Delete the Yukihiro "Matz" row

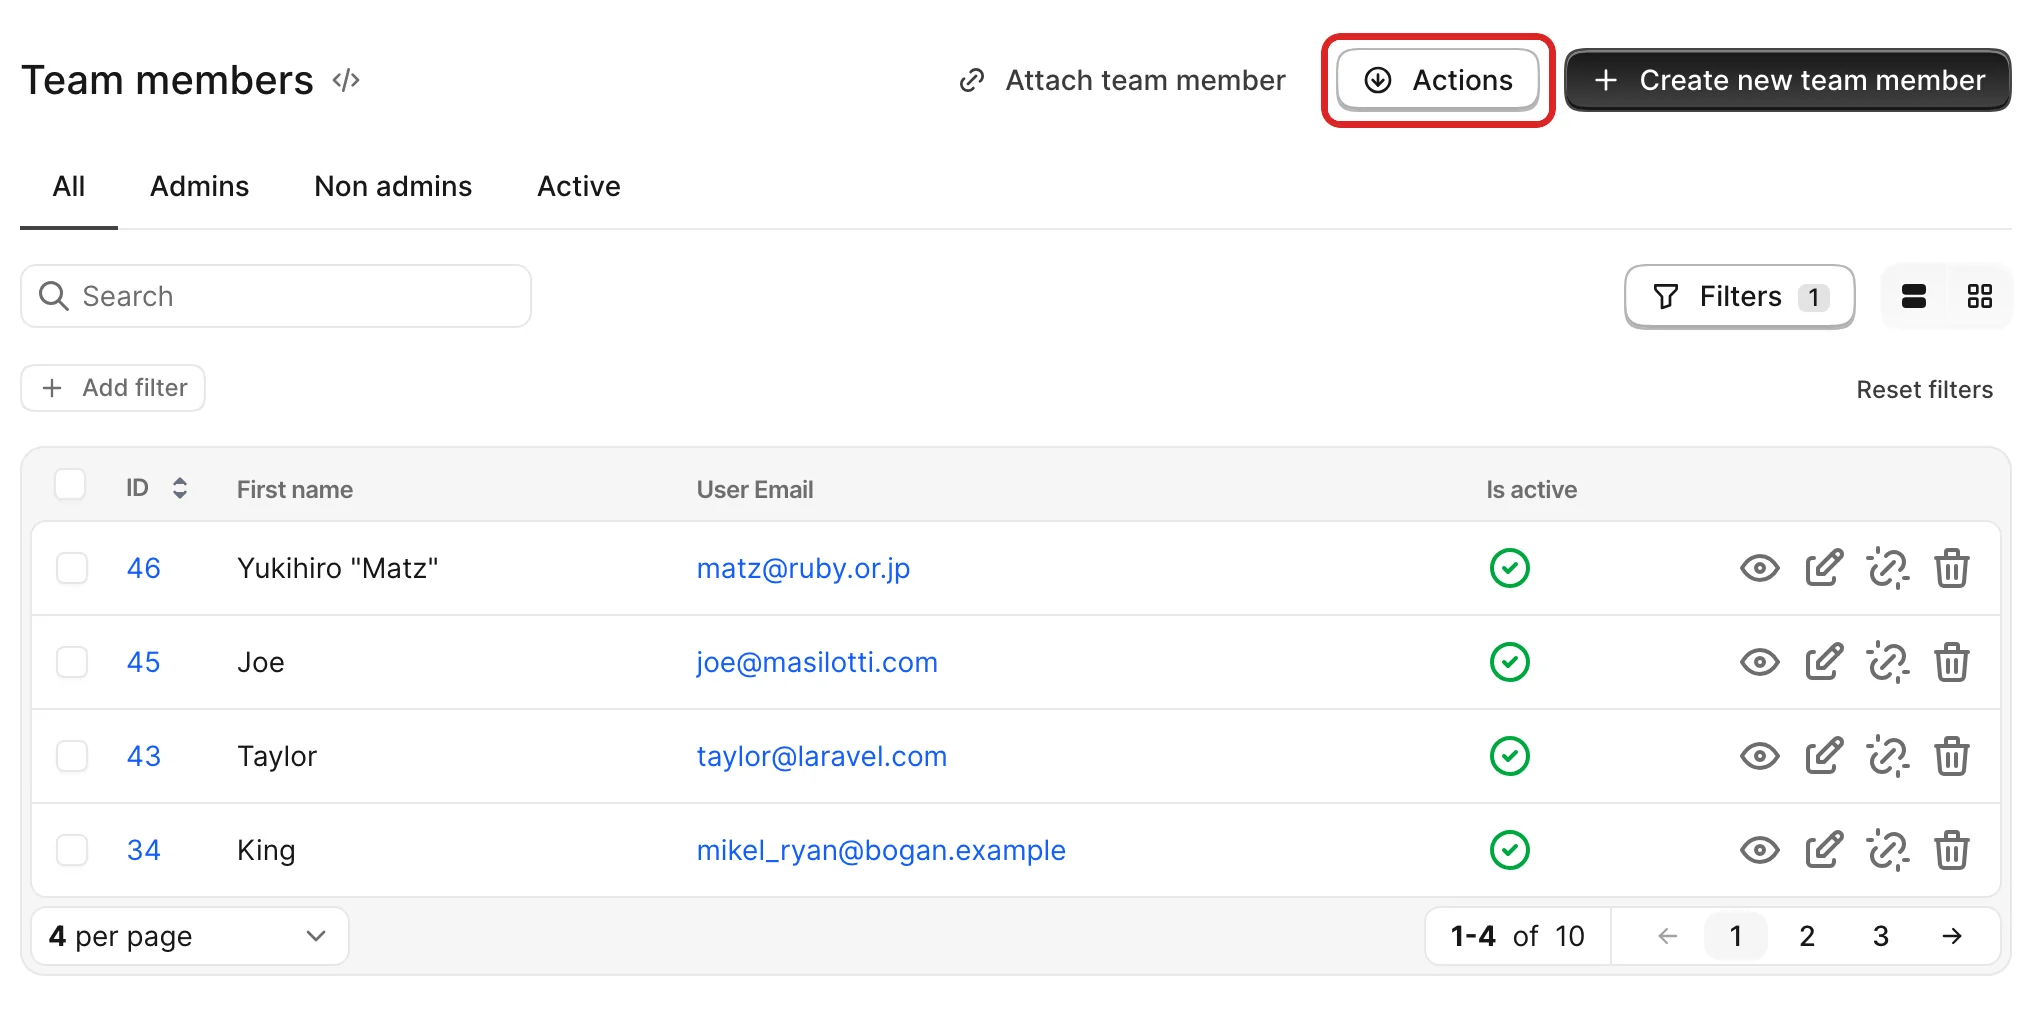[x=1951, y=568]
